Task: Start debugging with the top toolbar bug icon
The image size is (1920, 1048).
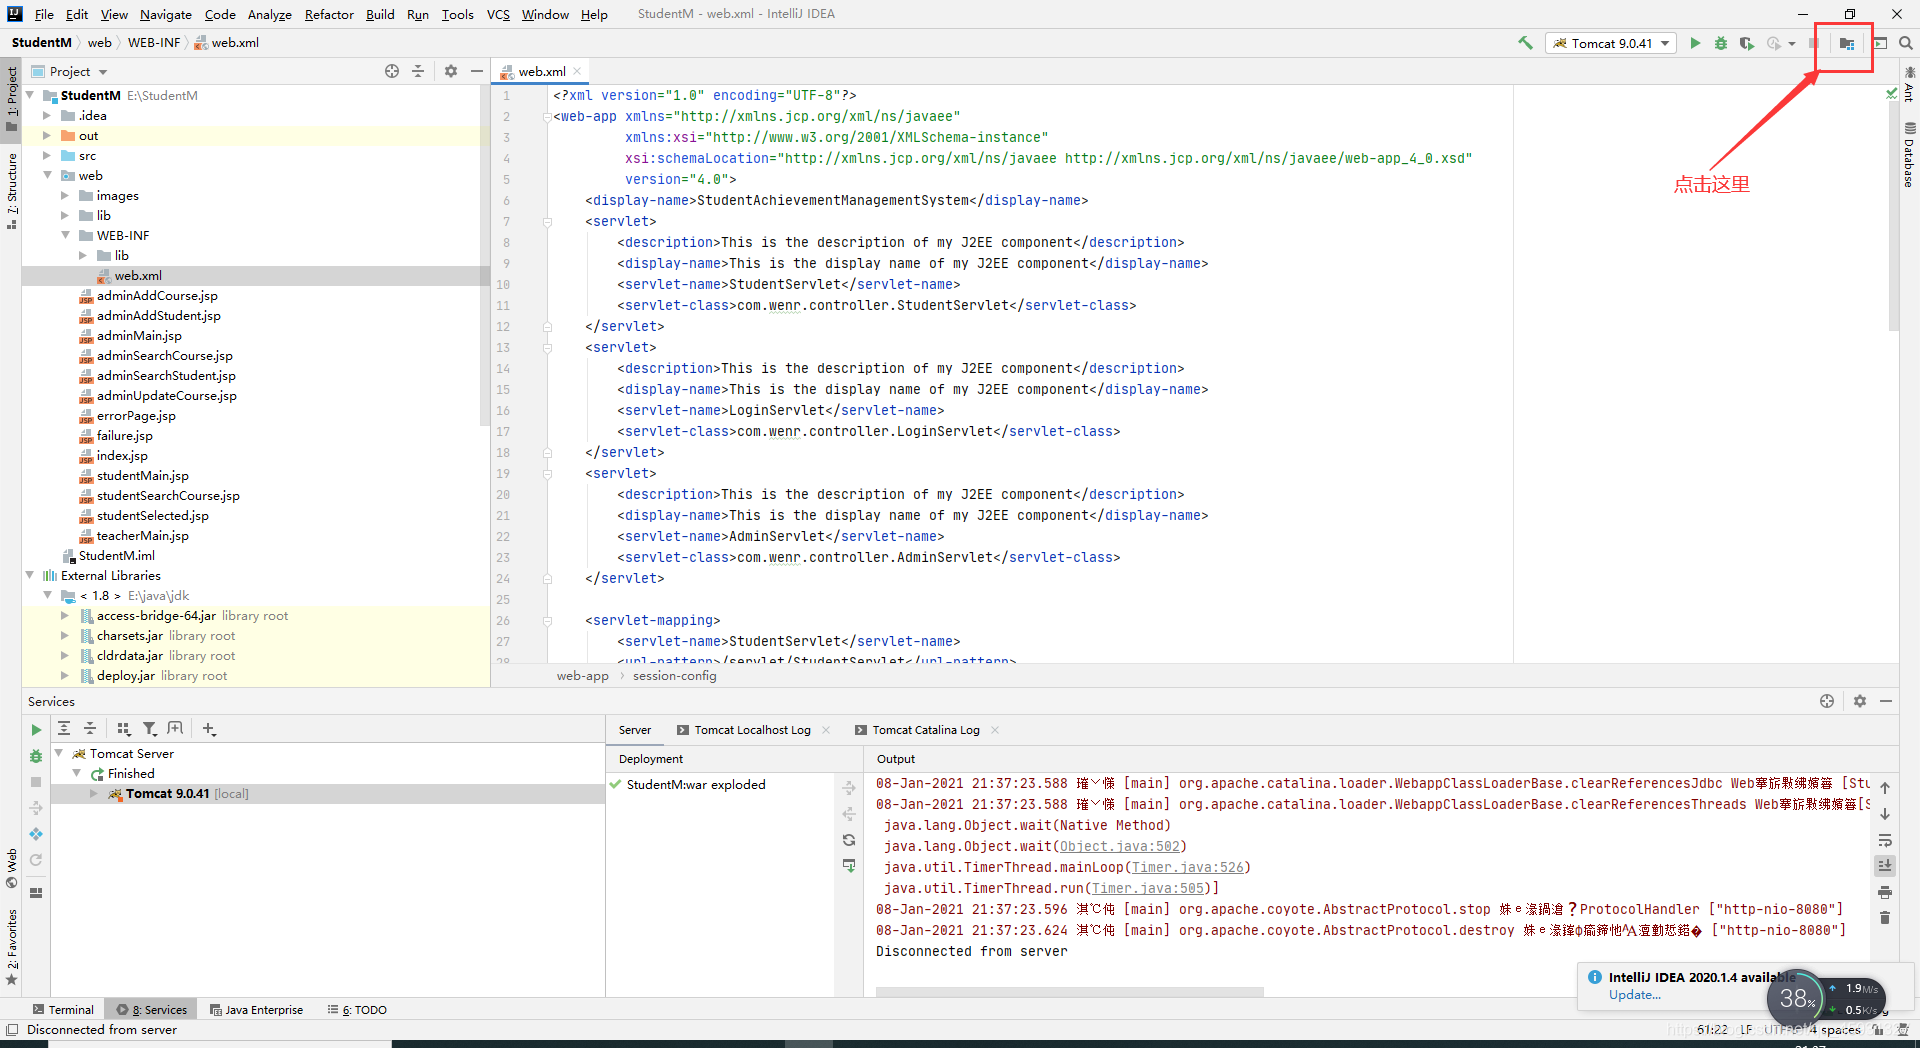Action: [x=1721, y=43]
